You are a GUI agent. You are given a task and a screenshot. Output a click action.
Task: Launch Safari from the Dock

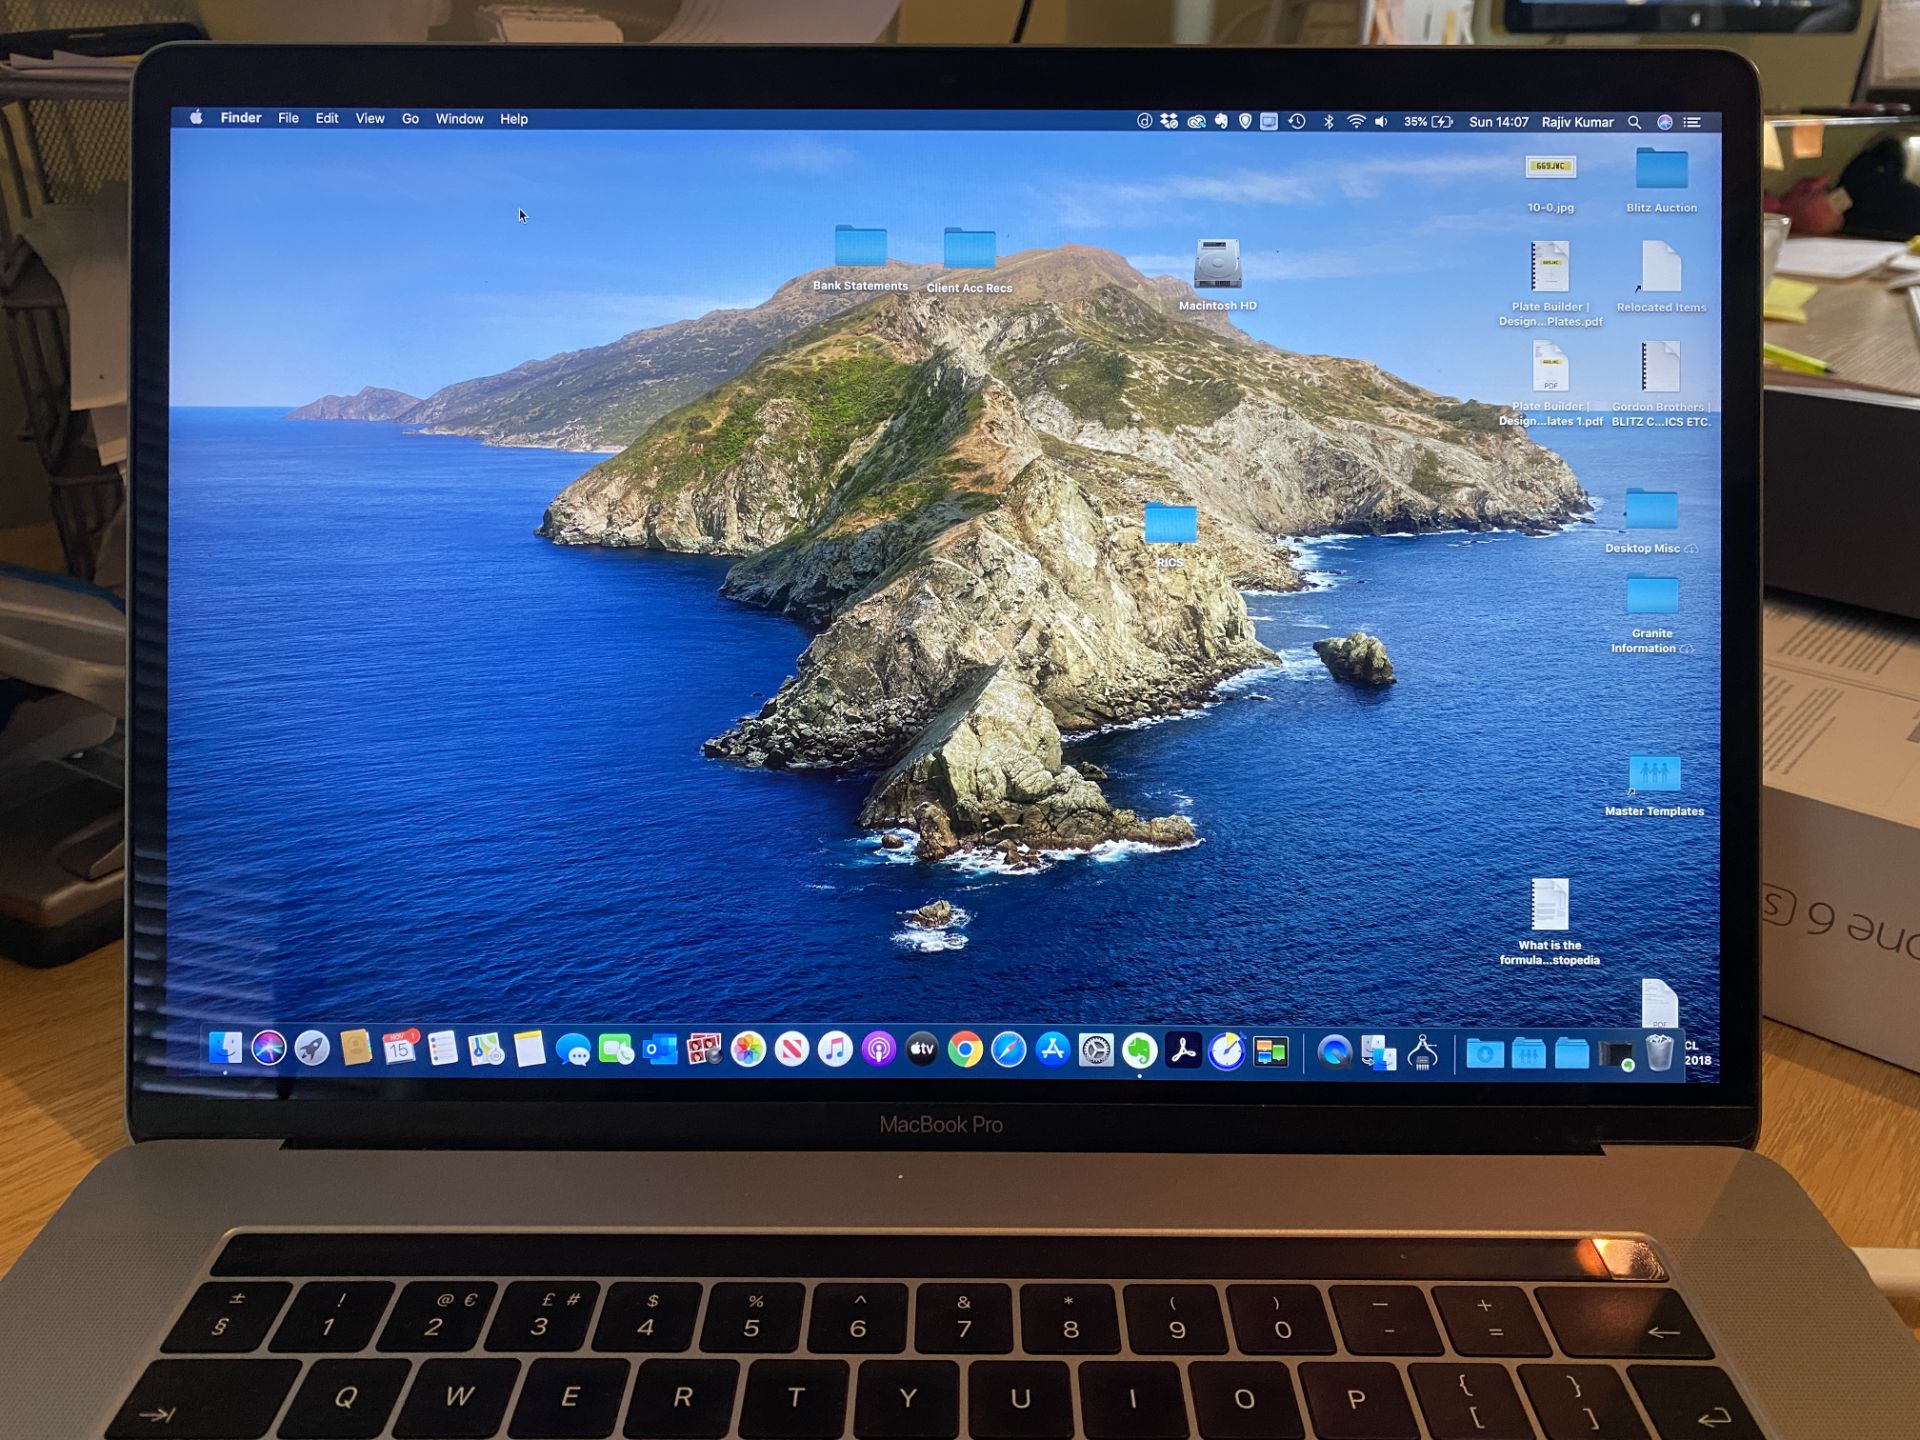[x=1009, y=1050]
